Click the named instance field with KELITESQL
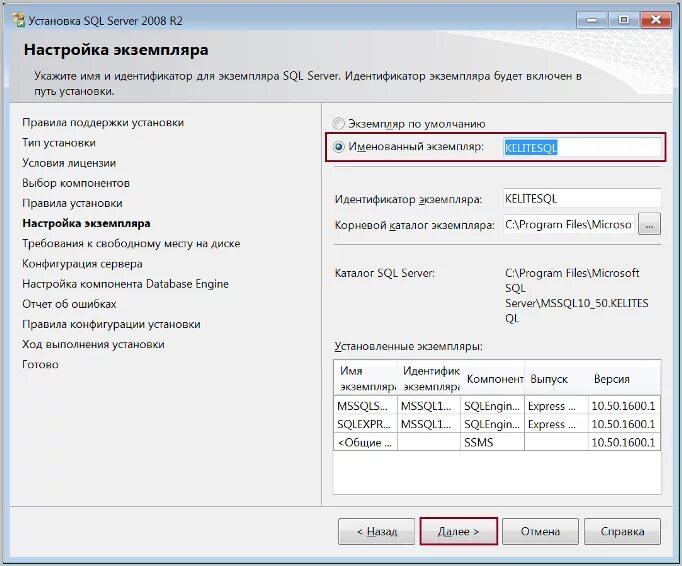682x566 pixels. tap(582, 147)
